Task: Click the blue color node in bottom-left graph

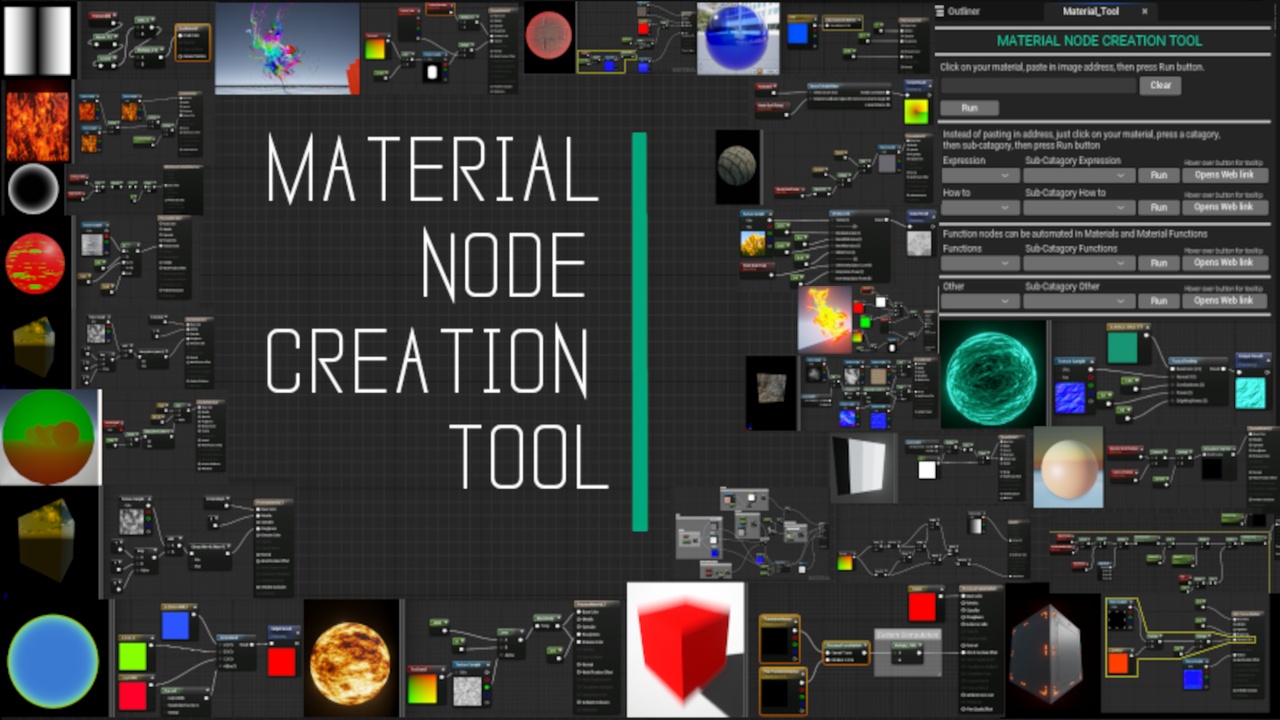Action: click(x=175, y=625)
